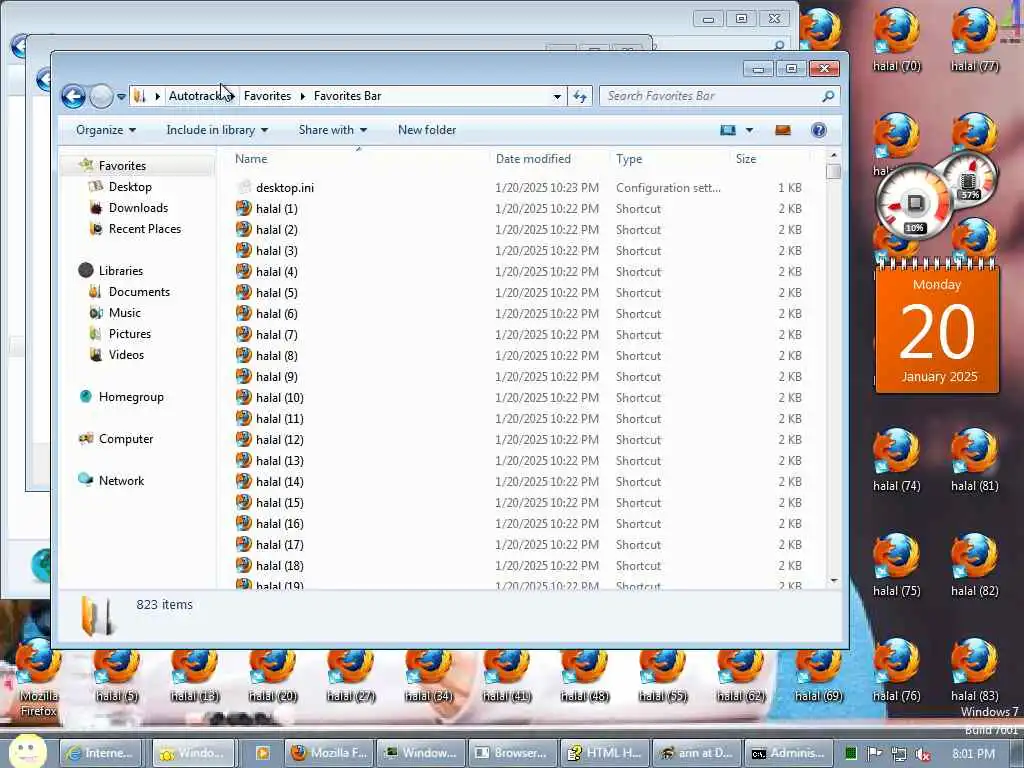Click the file list scrollbar thumb
This screenshot has width=1024, height=768.
pos(833,171)
